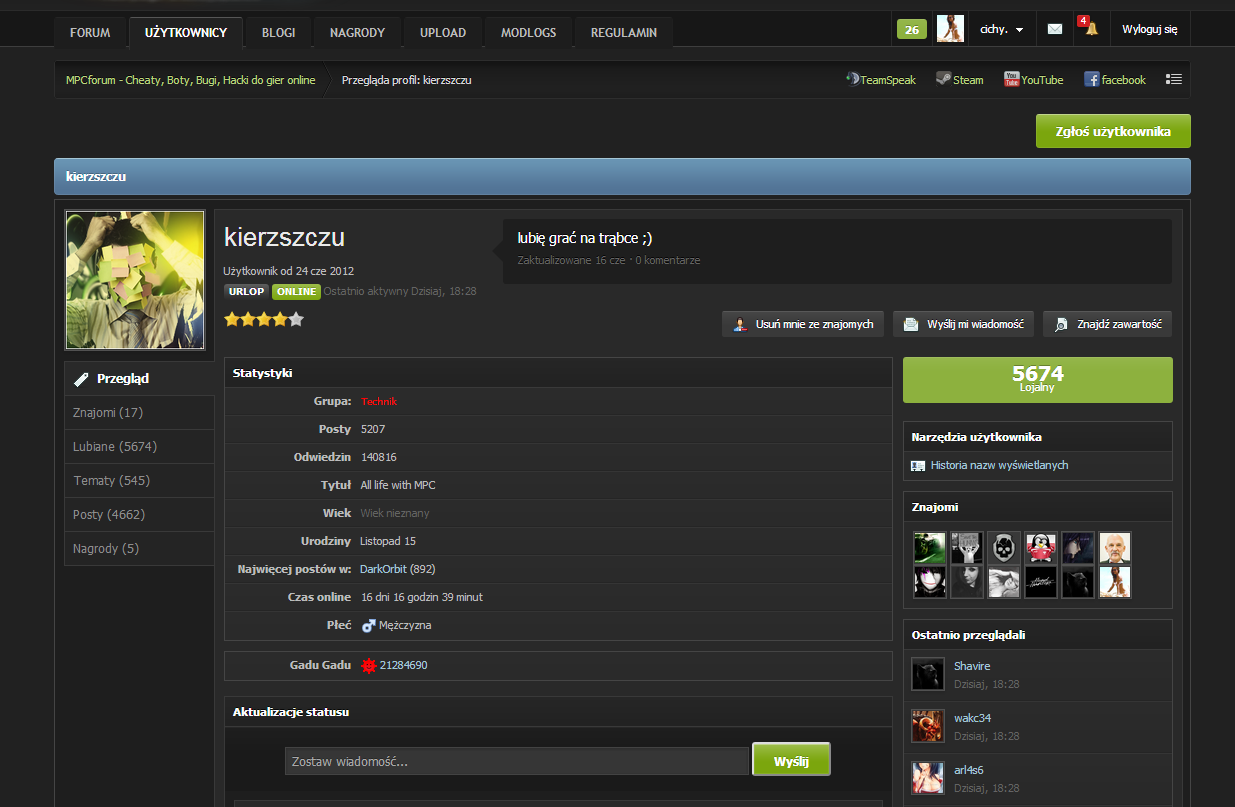
Task: Open the Shavire username link
Action: (972, 666)
